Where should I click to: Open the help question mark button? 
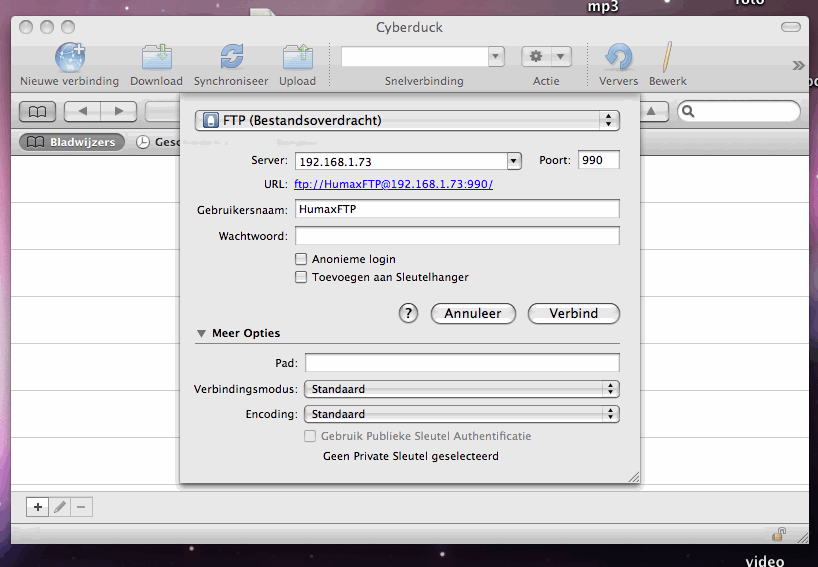[x=408, y=313]
